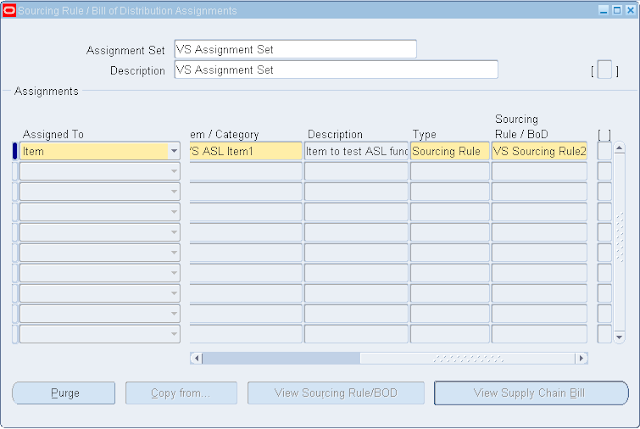This screenshot has height=429, width=640.
Task: Select the 'Item to test ASL func' cell
Action: tap(356, 151)
